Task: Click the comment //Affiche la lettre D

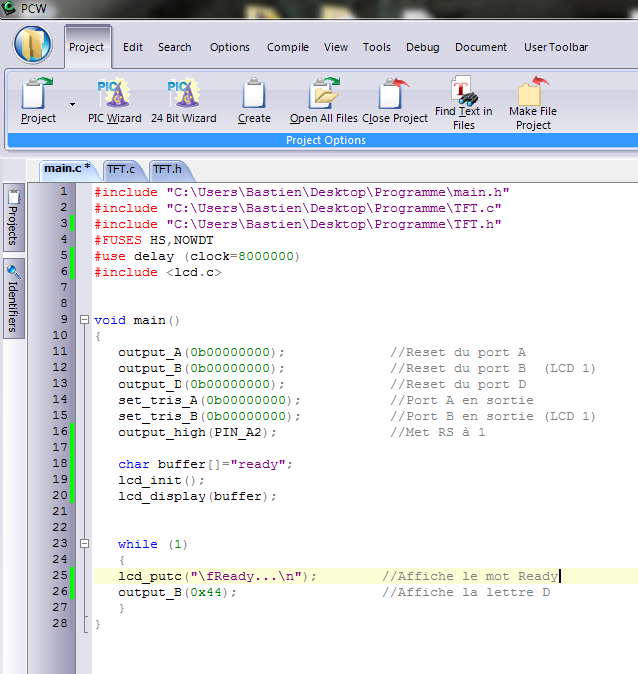Action: 466,592
